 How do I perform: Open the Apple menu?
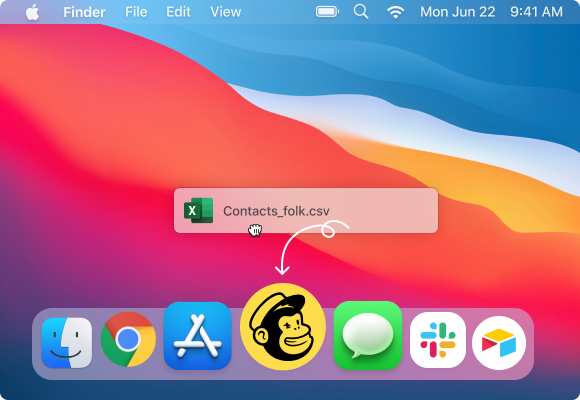(x=33, y=12)
